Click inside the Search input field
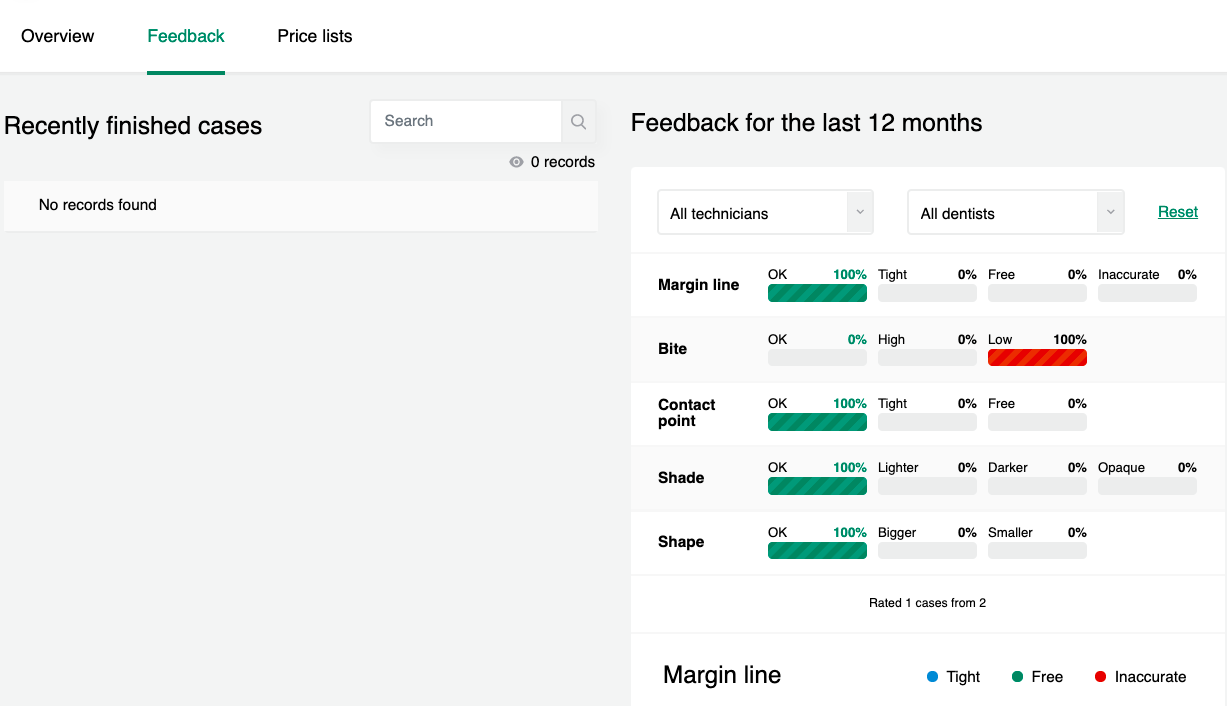Image resolution: width=1227 pixels, height=706 pixels. (x=465, y=120)
